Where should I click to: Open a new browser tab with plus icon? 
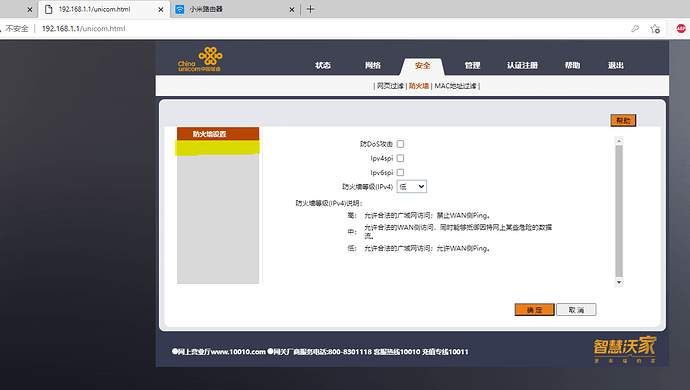pos(310,9)
